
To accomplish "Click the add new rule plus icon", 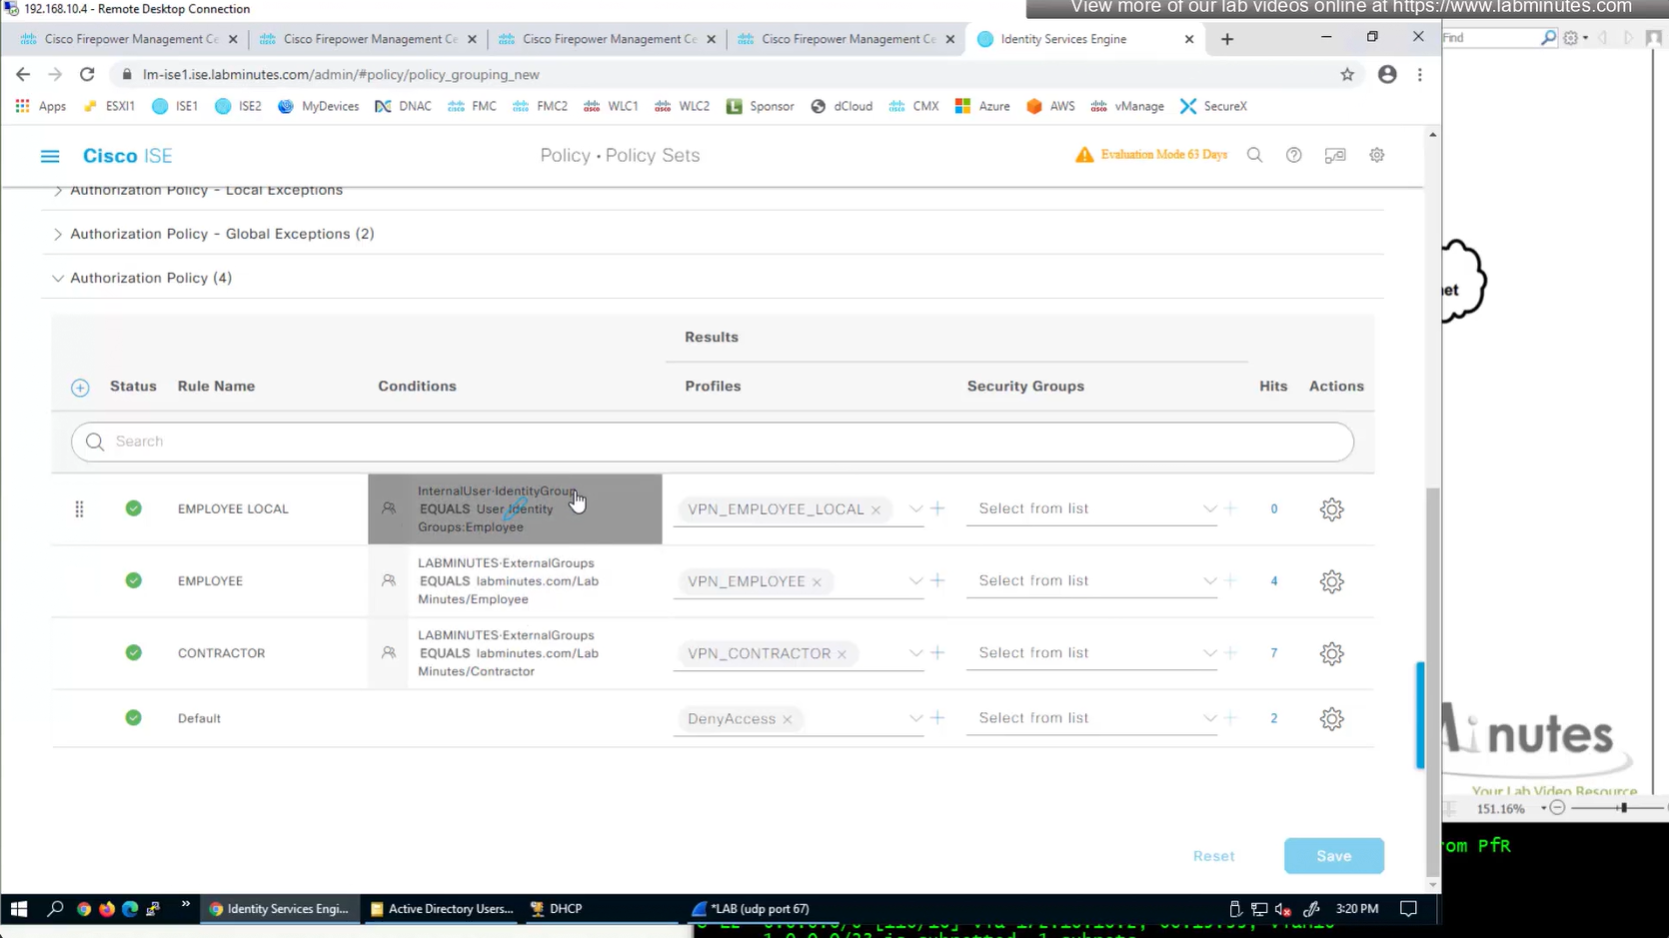I will click(80, 388).
